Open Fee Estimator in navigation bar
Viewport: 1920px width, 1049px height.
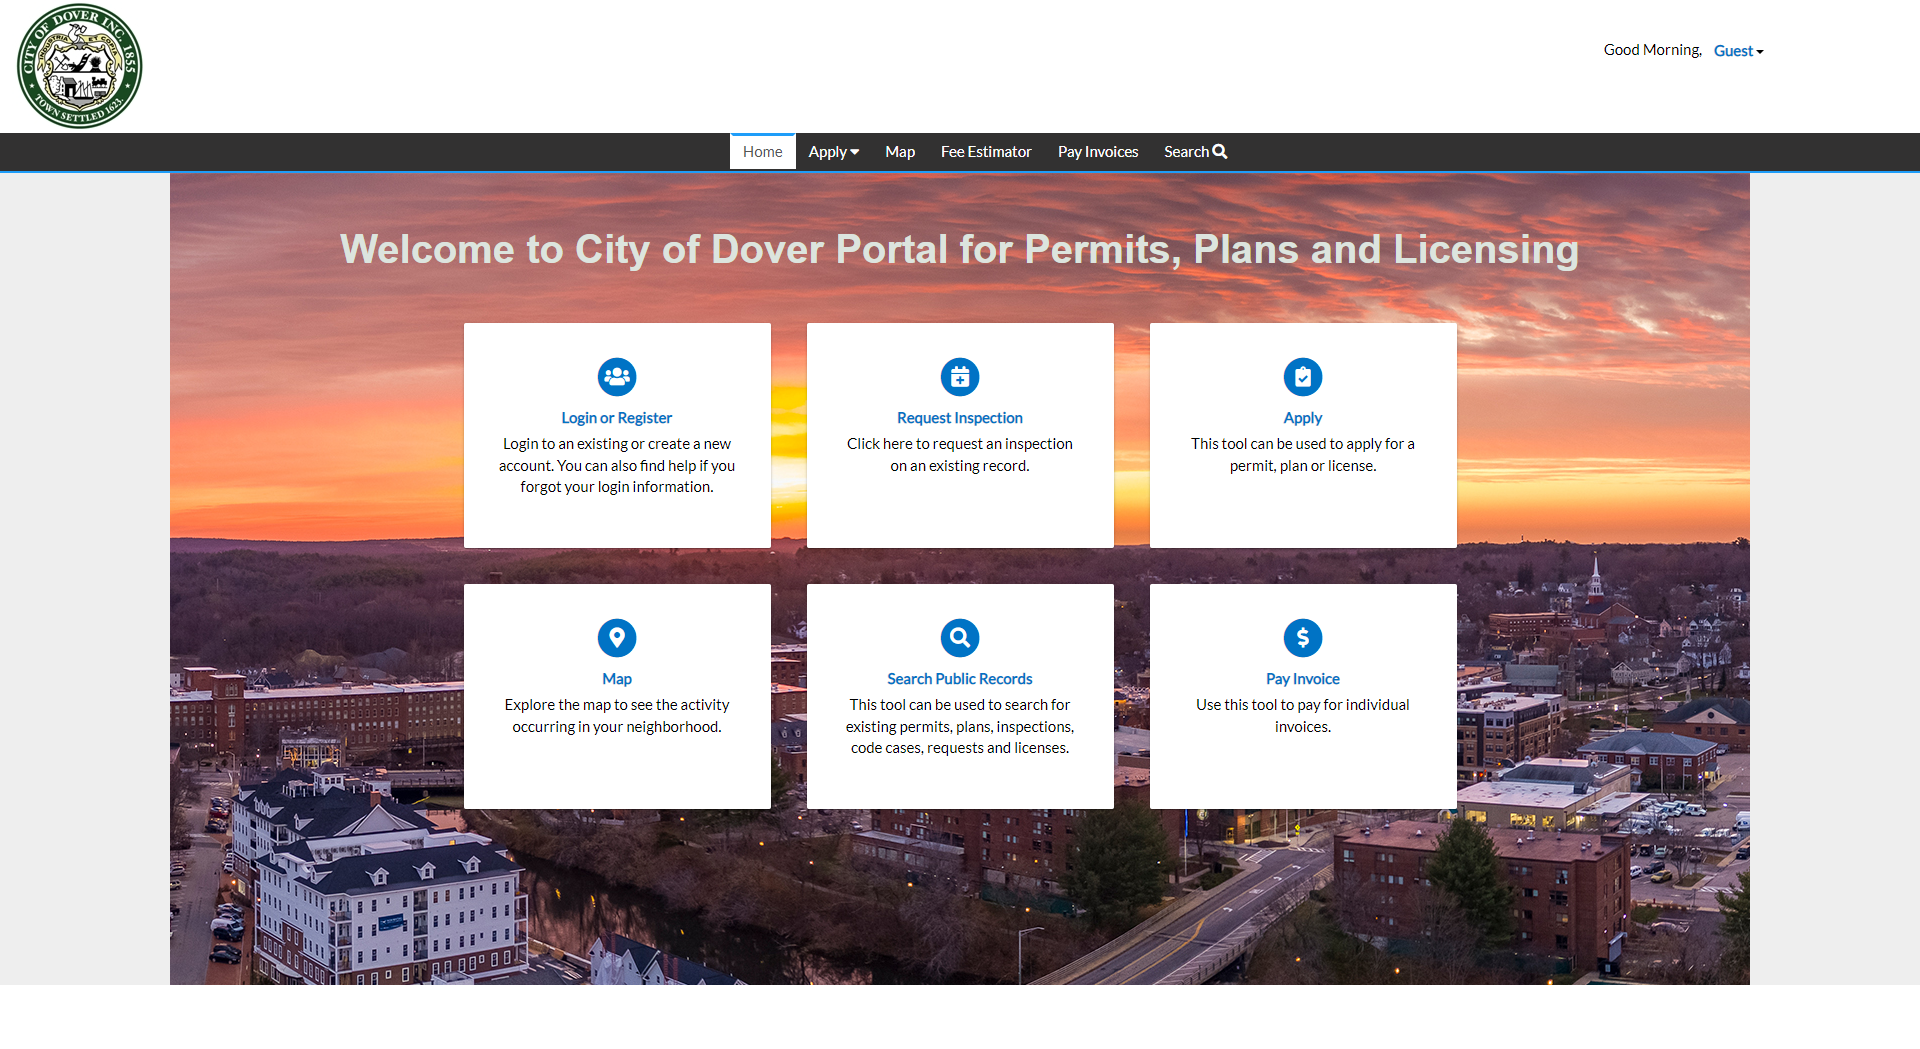[x=986, y=152]
